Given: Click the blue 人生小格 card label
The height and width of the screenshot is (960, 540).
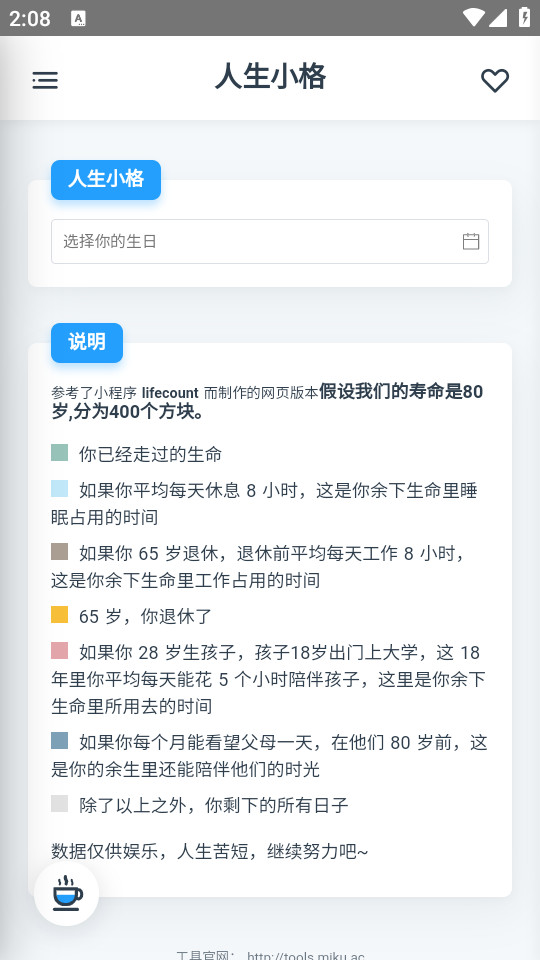Looking at the screenshot, I should click(x=106, y=179).
